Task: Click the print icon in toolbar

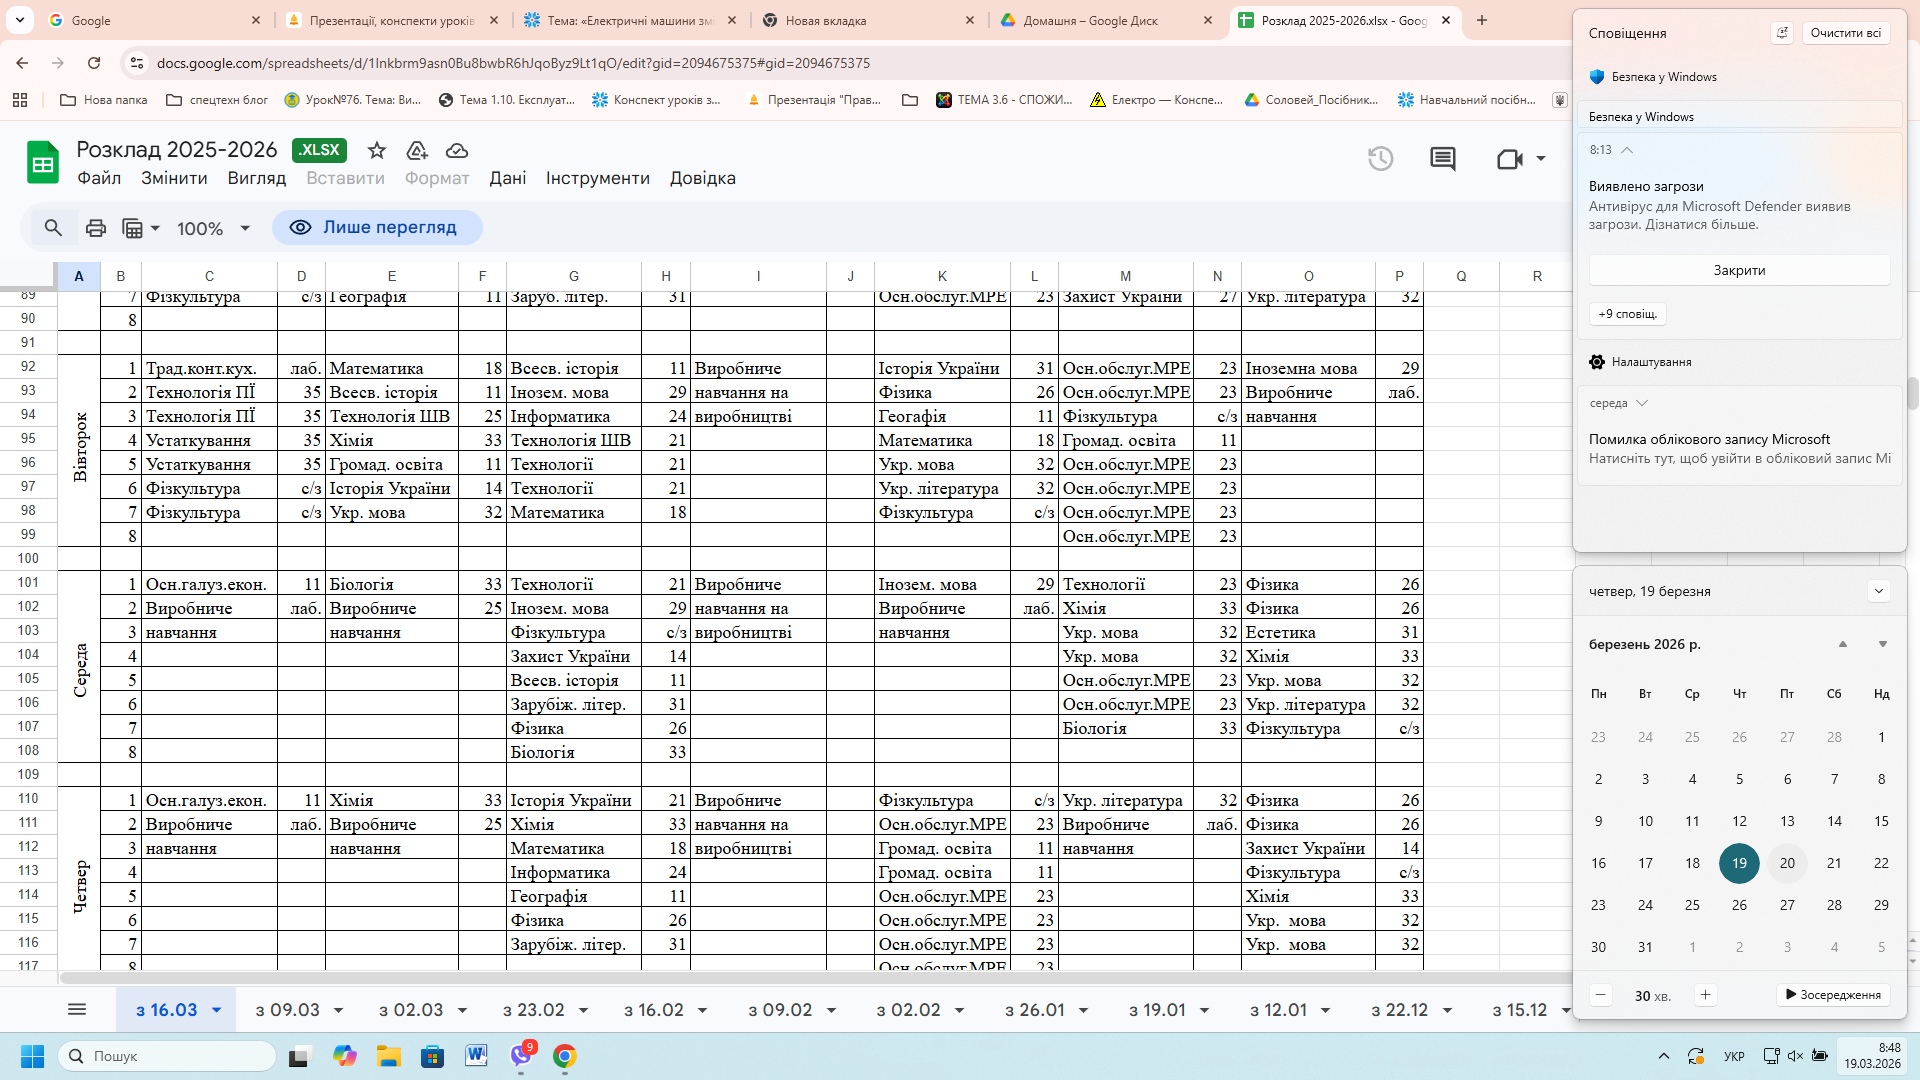Action: coord(96,228)
